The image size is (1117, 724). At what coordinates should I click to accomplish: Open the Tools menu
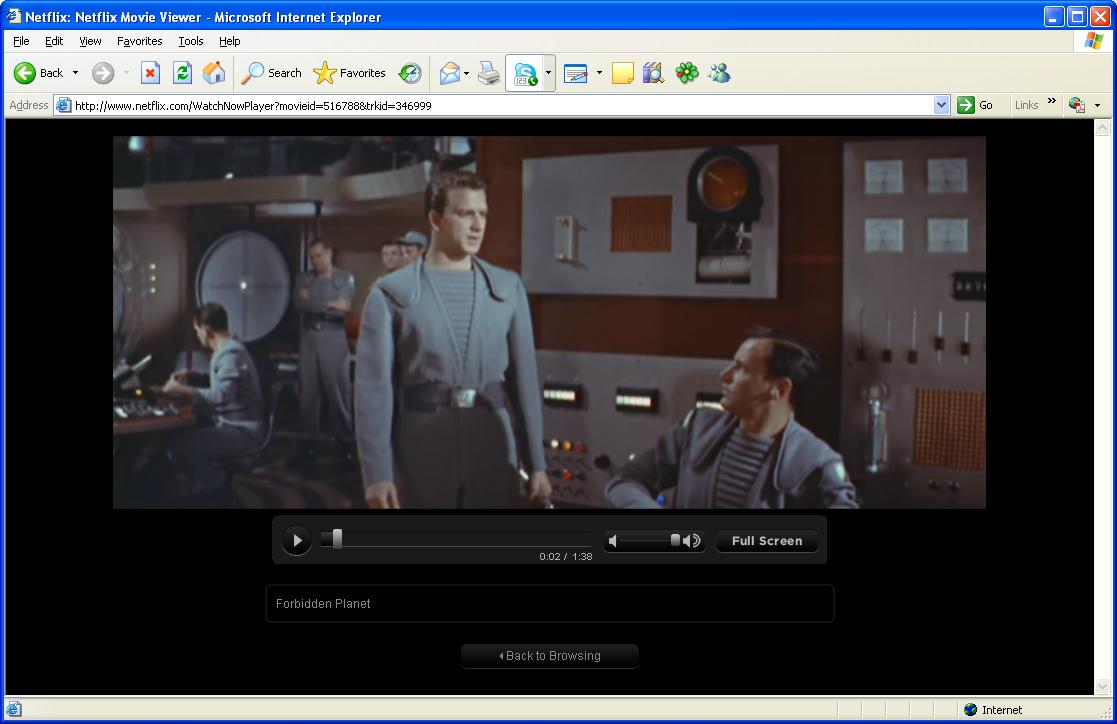[x=190, y=41]
